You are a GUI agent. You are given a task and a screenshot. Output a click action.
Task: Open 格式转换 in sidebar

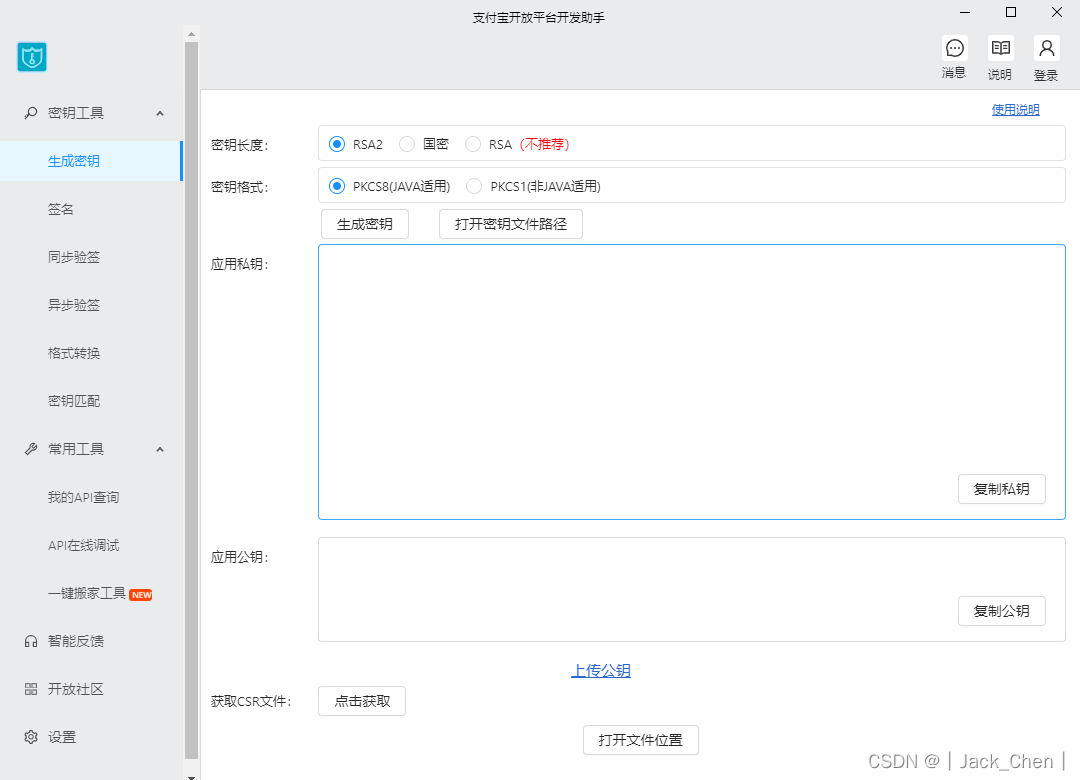pos(91,353)
